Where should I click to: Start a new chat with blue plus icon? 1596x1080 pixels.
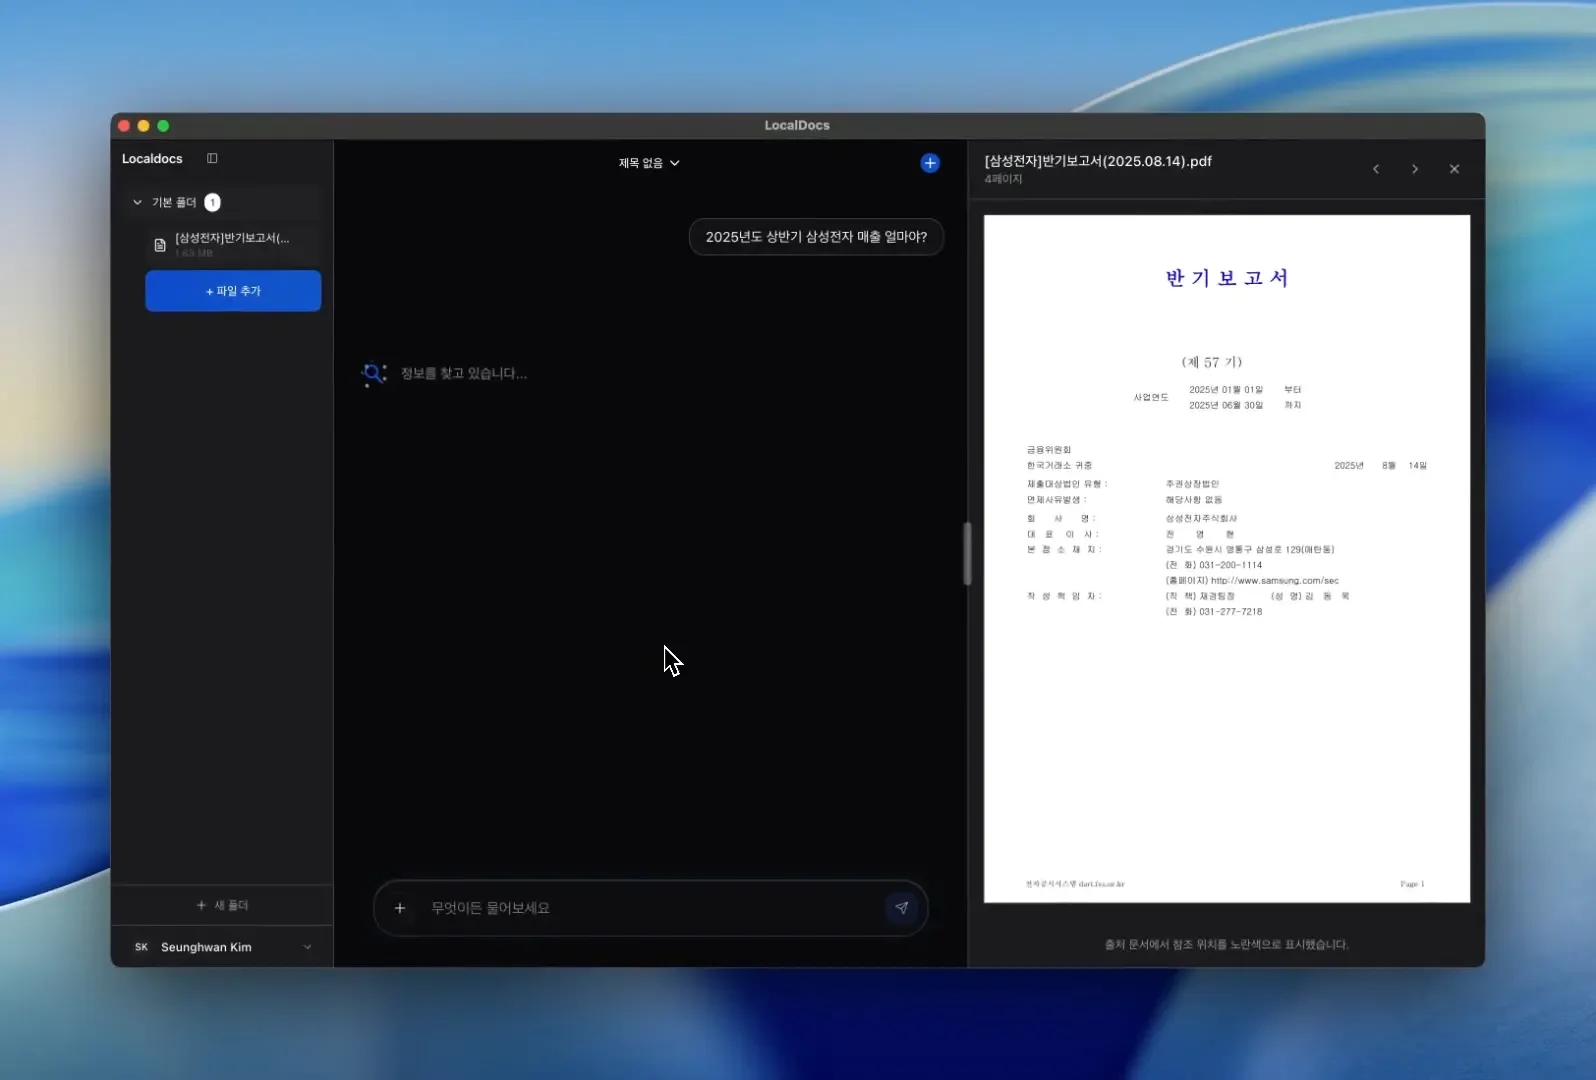point(930,163)
